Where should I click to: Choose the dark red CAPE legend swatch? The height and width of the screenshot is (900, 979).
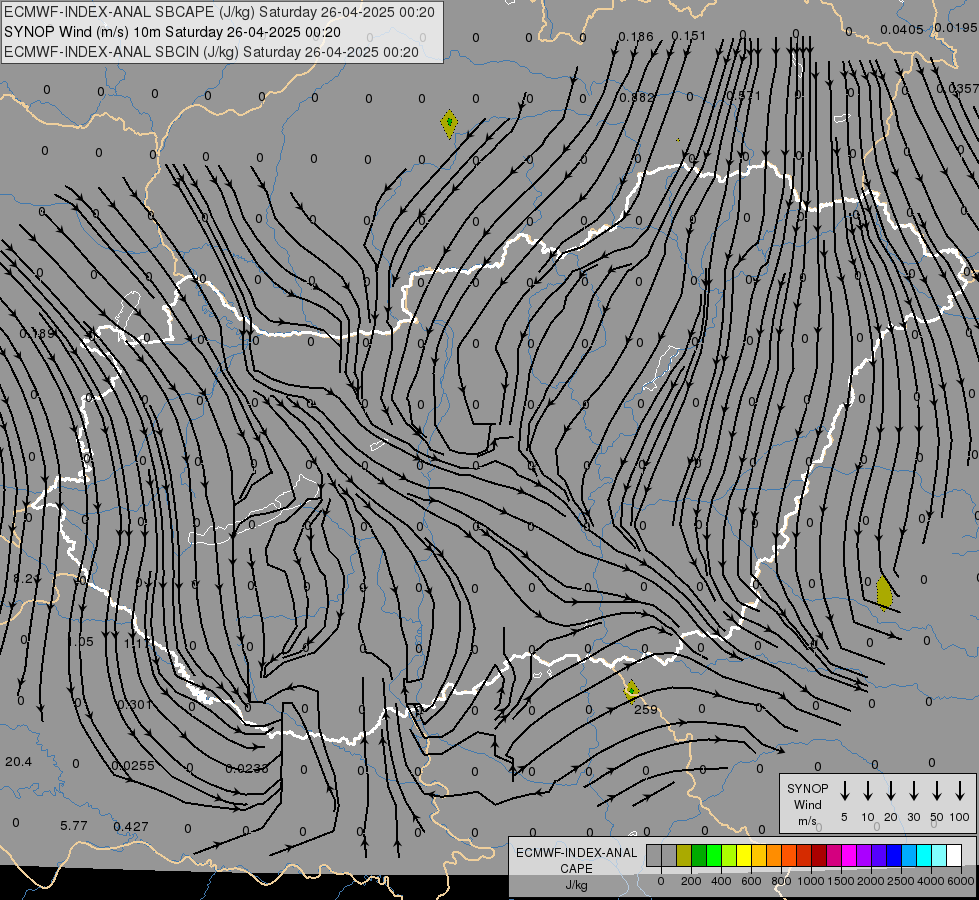pyautogui.click(x=819, y=856)
